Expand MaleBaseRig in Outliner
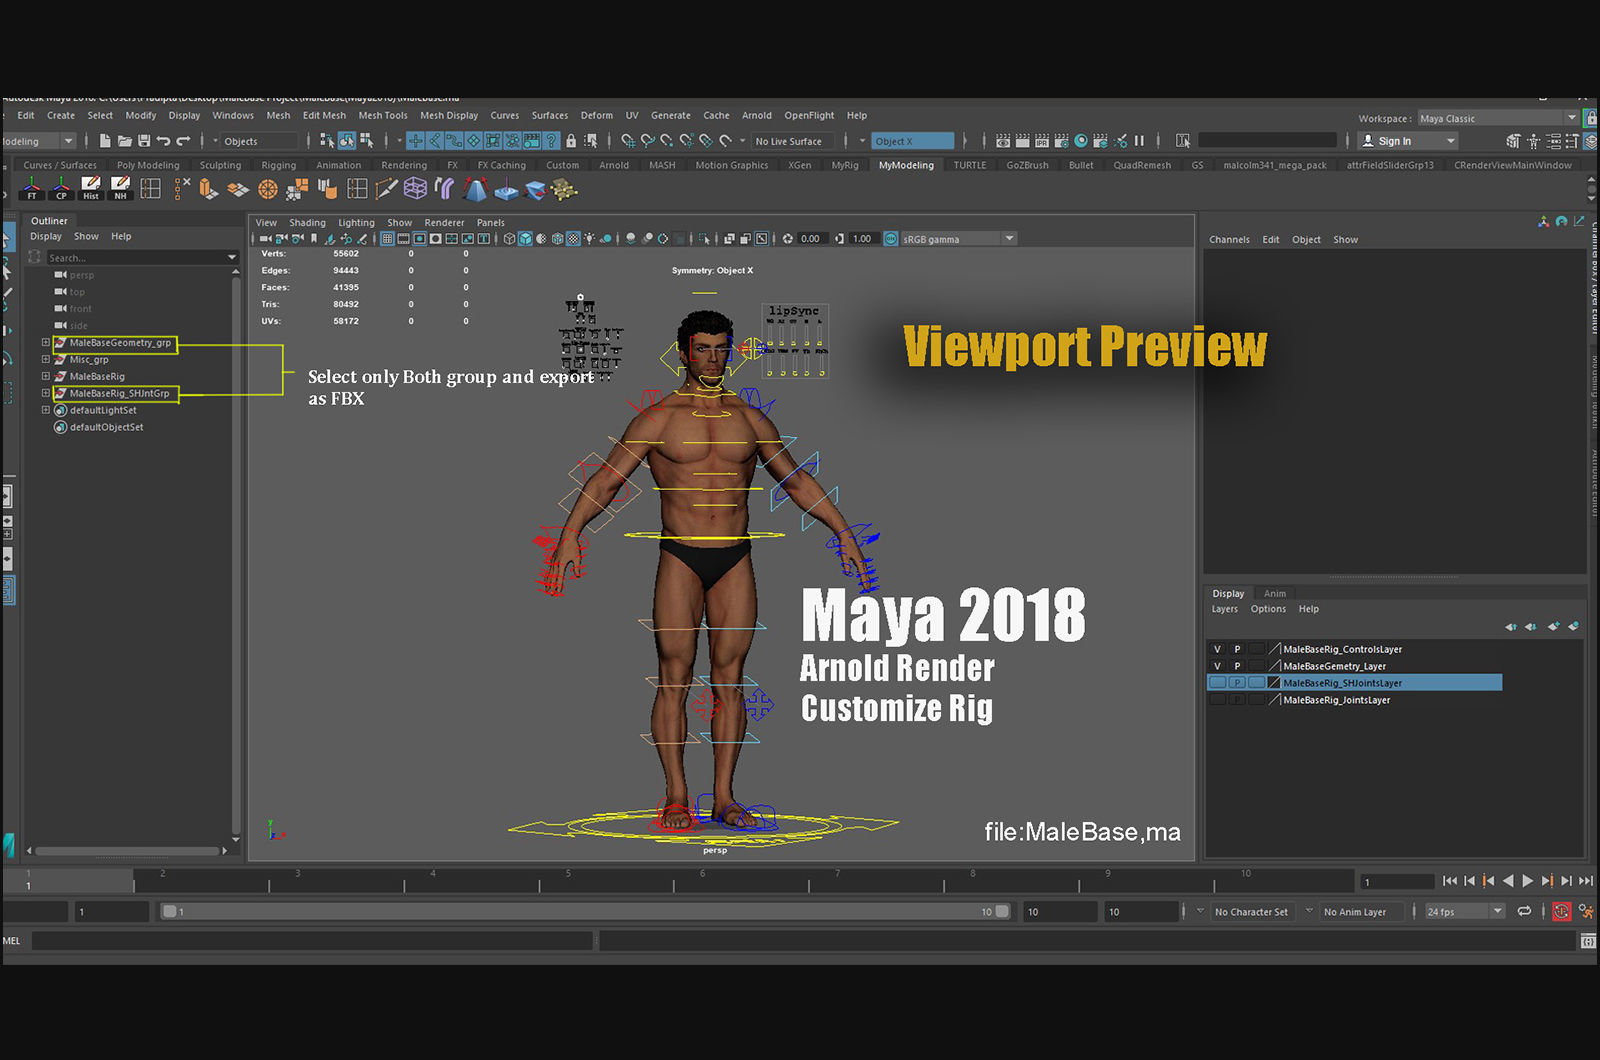 pos(45,376)
